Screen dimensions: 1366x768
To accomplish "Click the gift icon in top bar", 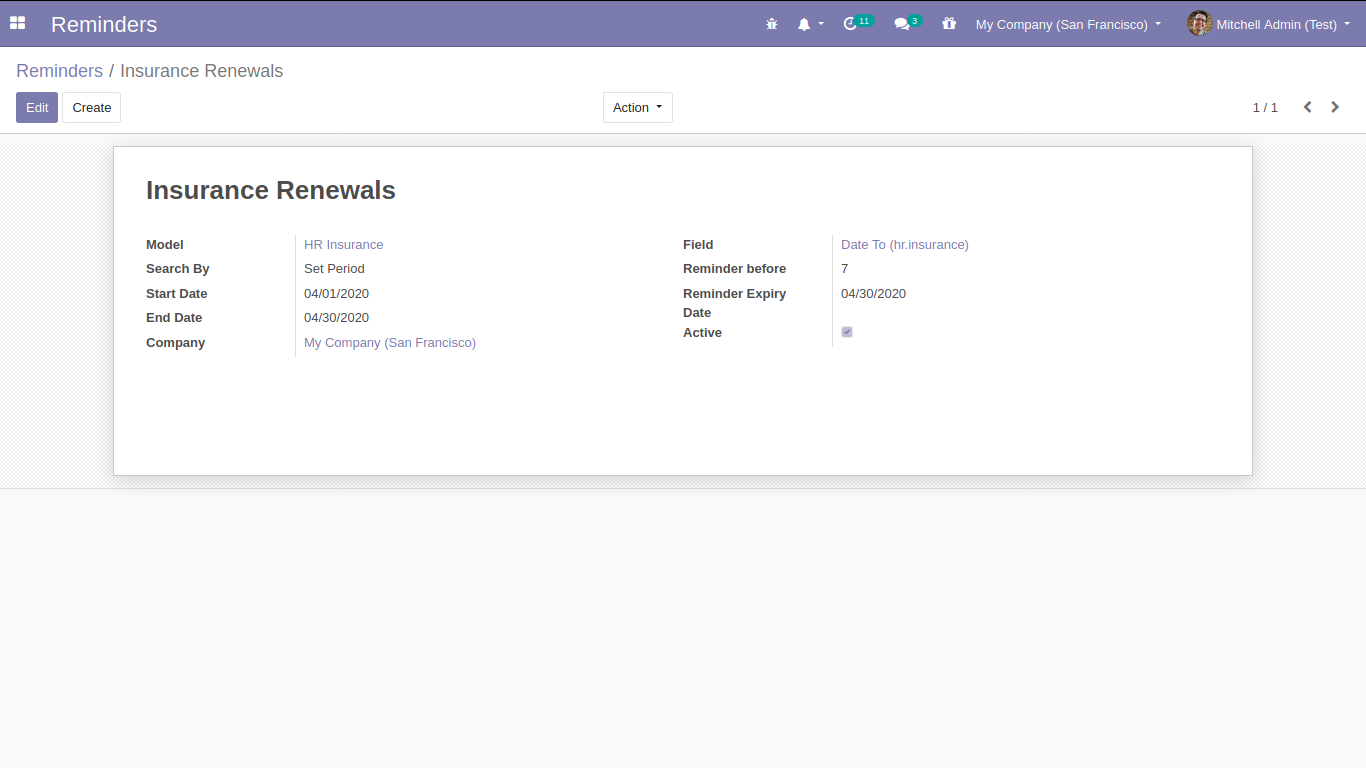I will pos(949,24).
